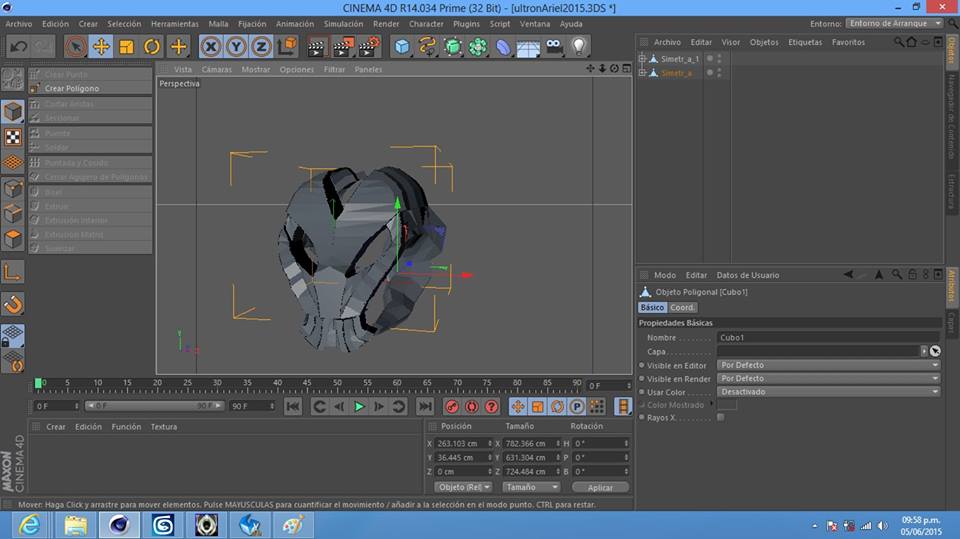Viewport: 960px width, 539px height.
Task: Open the blue deformer objects icon
Action: point(503,47)
